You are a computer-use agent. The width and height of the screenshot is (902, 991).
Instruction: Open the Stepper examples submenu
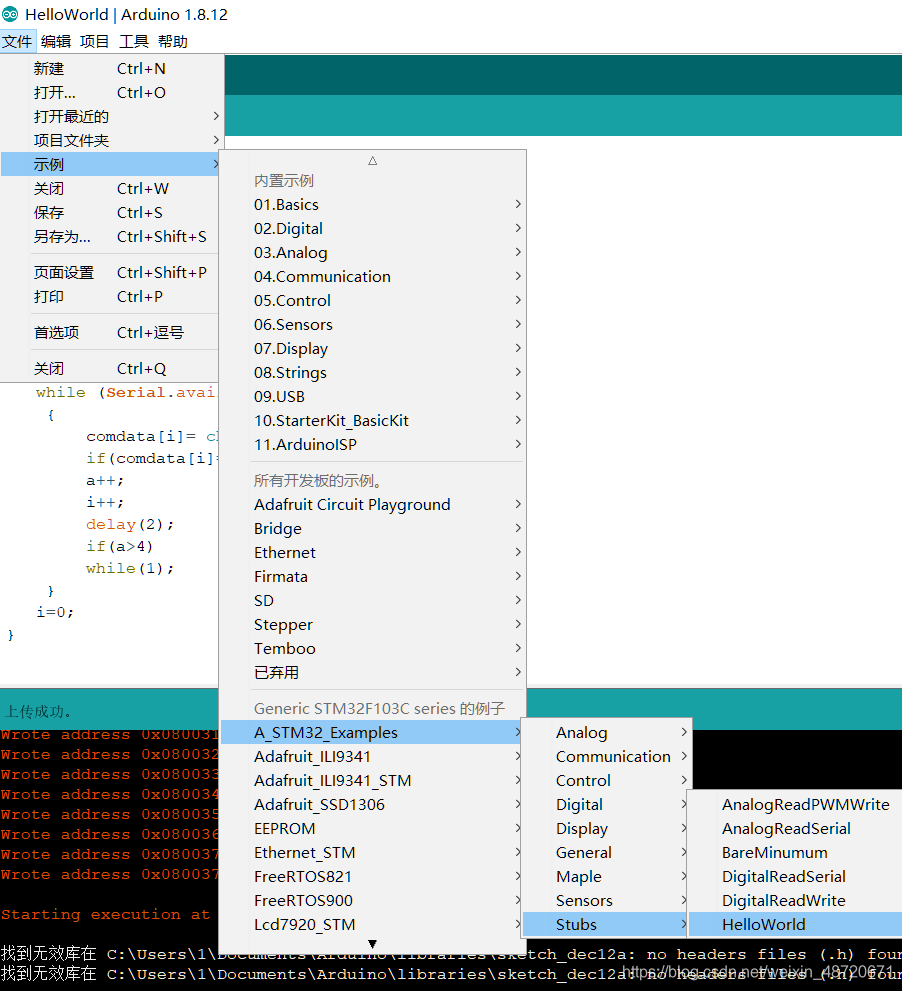pos(373,625)
